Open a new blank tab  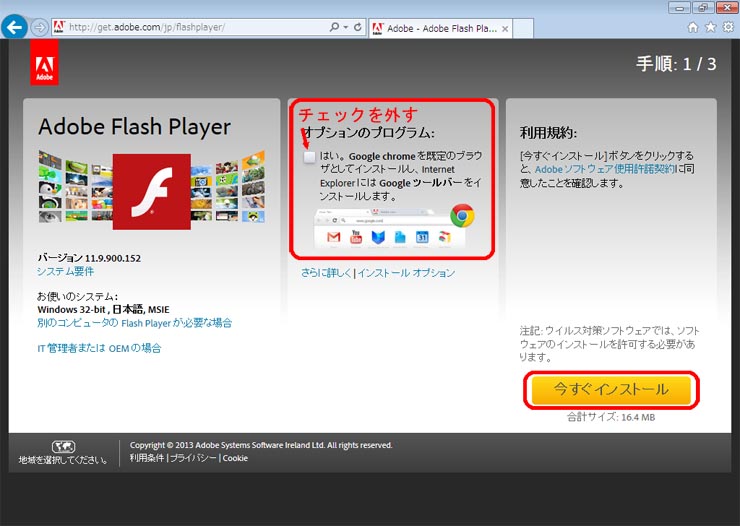522,28
